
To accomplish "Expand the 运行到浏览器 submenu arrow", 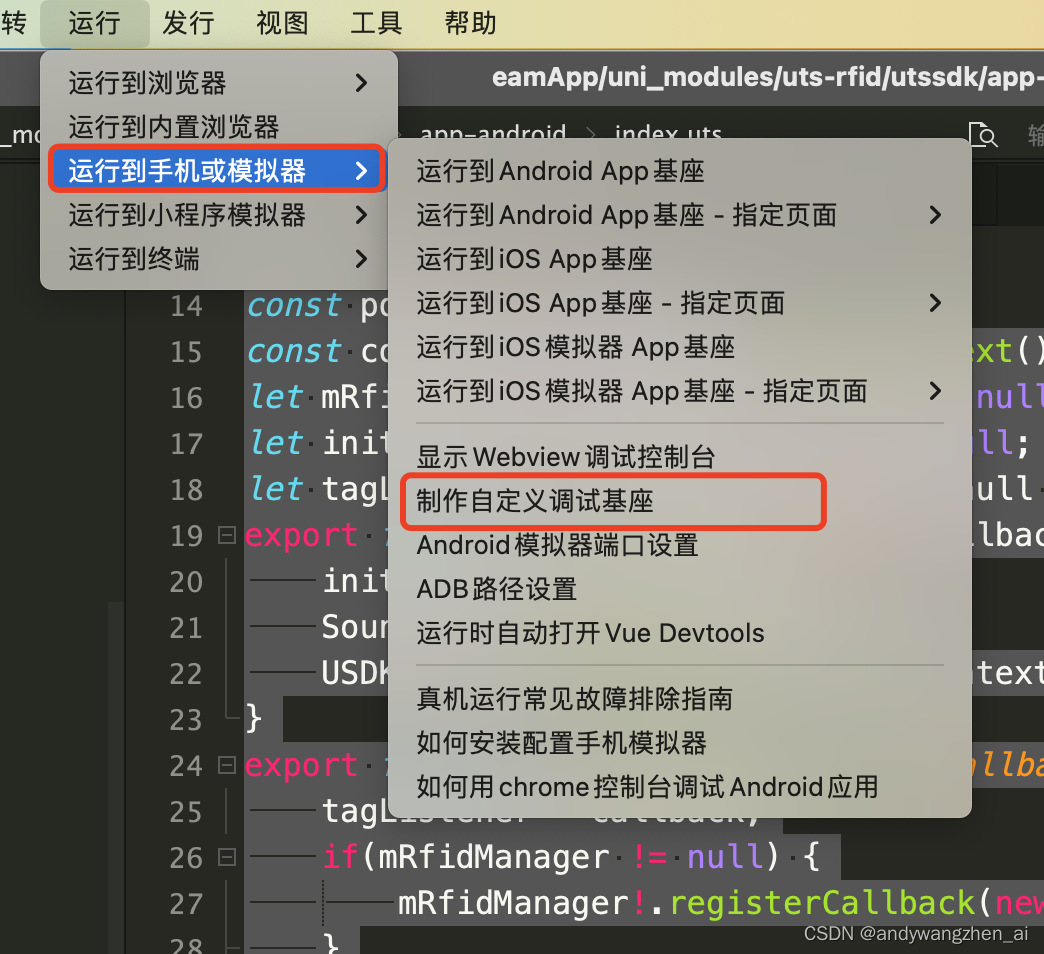I will [x=361, y=83].
